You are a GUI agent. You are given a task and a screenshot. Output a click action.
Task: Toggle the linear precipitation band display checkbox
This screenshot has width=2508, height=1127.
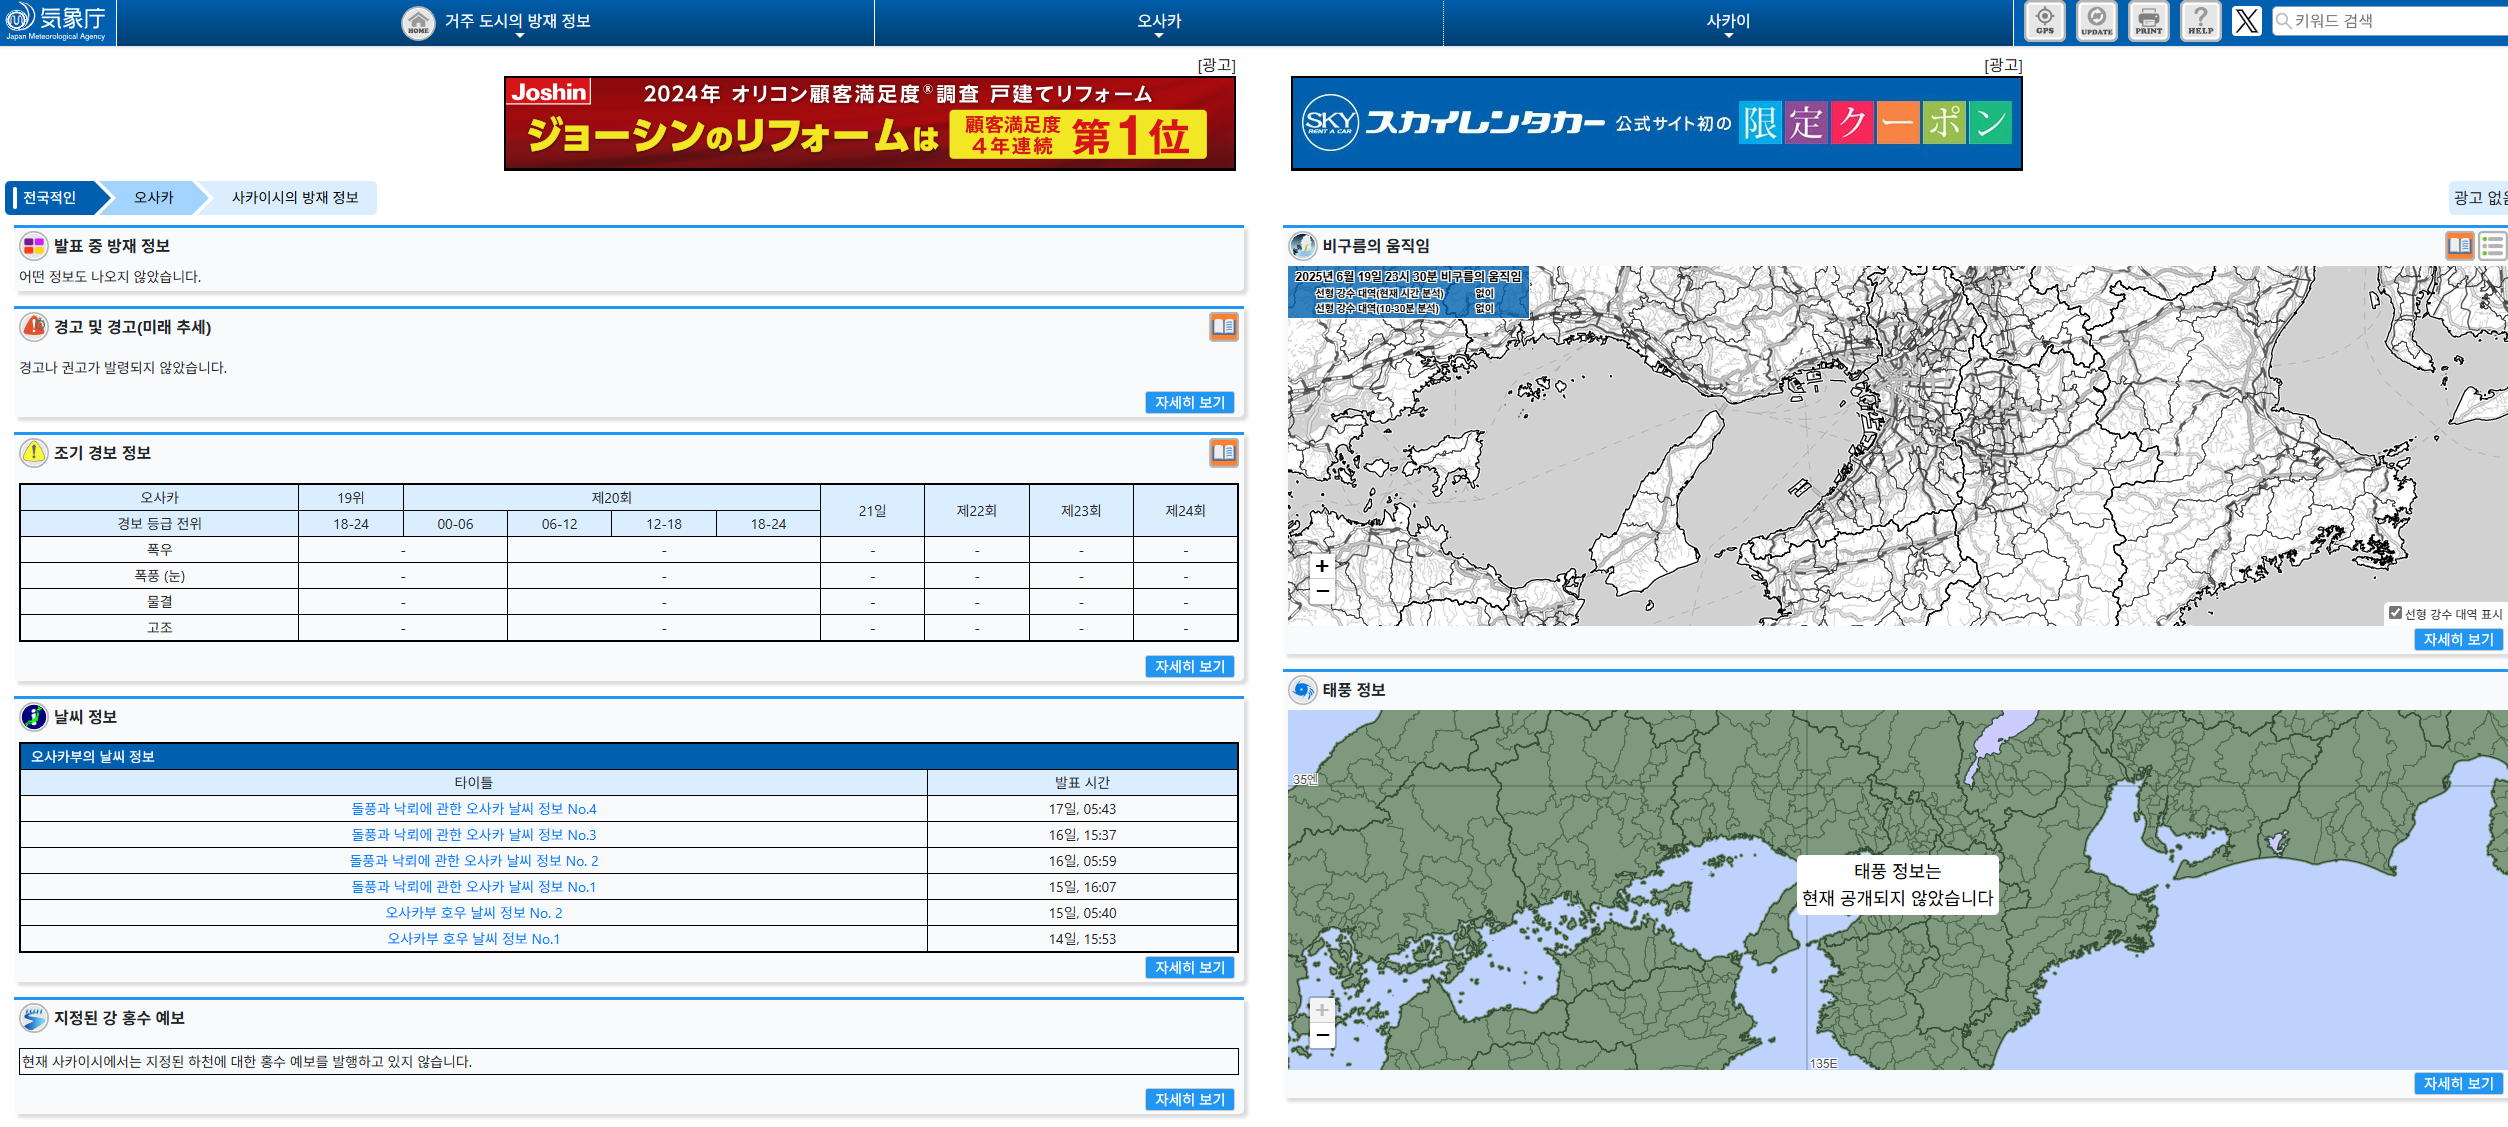2395,613
